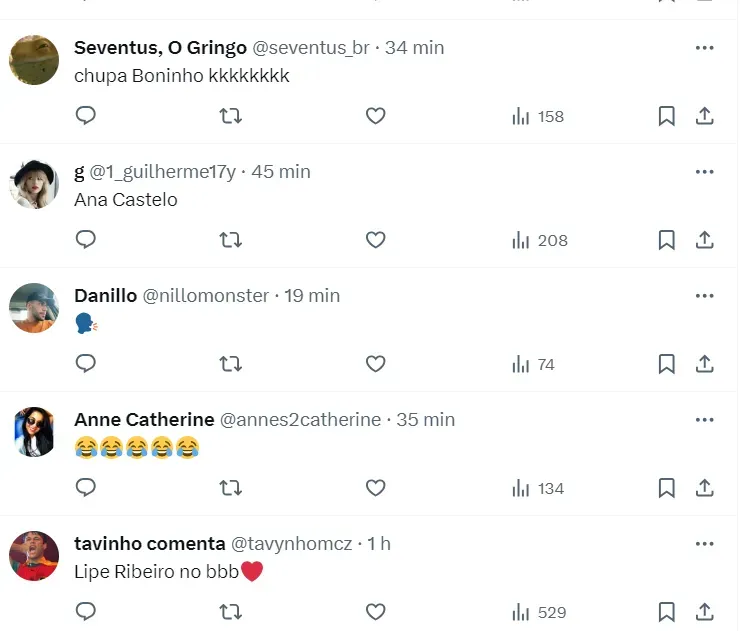The width and height of the screenshot is (750, 631).
Task: Repost Anne Catherine's tweet
Action: (x=230, y=488)
